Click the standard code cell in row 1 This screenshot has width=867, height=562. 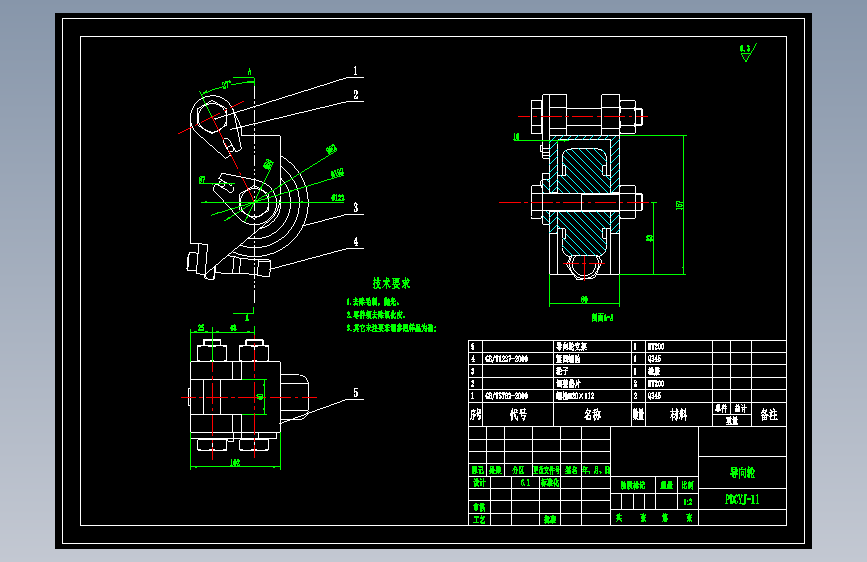(506, 396)
